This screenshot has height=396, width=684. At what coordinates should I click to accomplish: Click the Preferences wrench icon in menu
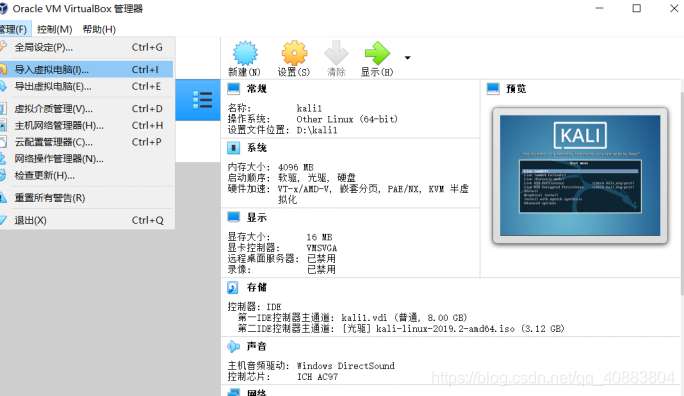[x=3, y=46]
